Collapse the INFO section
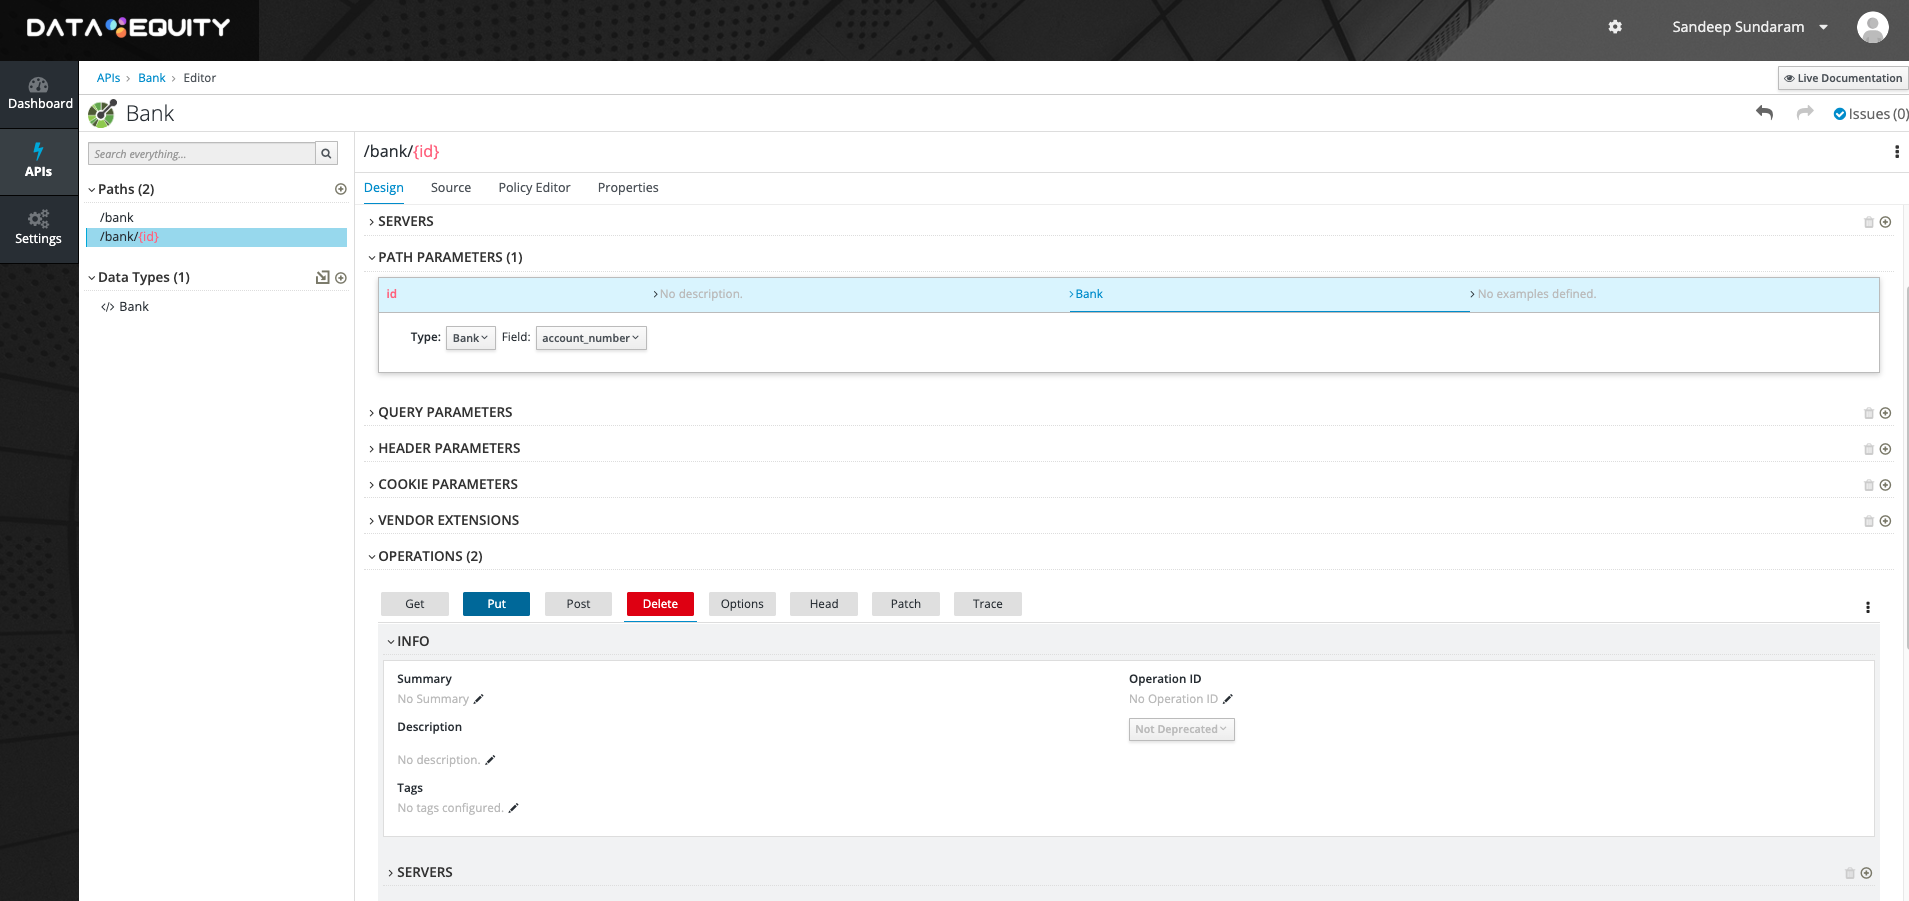The image size is (1909, 901). [x=408, y=641]
